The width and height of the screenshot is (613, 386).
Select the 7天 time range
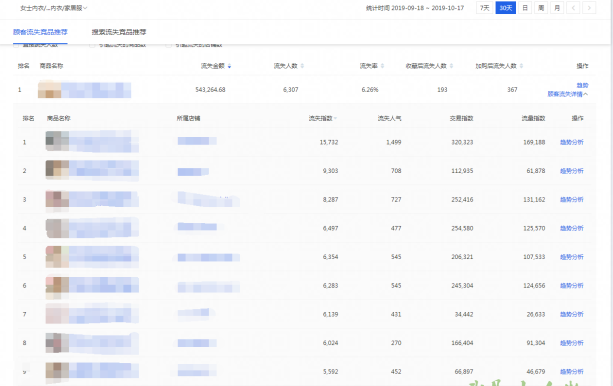click(x=484, y=8)
